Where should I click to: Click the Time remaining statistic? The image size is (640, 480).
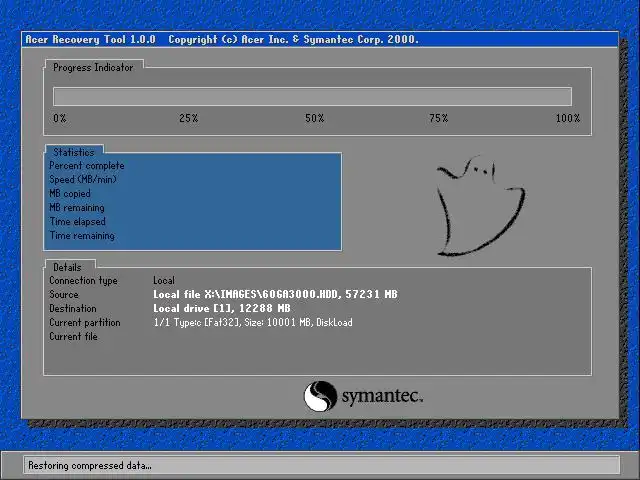tap(82, 236)
